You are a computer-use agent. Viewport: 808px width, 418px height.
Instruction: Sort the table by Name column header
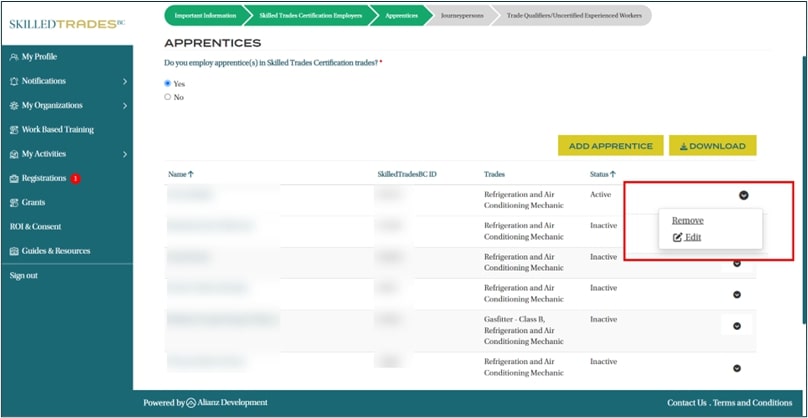180,174
